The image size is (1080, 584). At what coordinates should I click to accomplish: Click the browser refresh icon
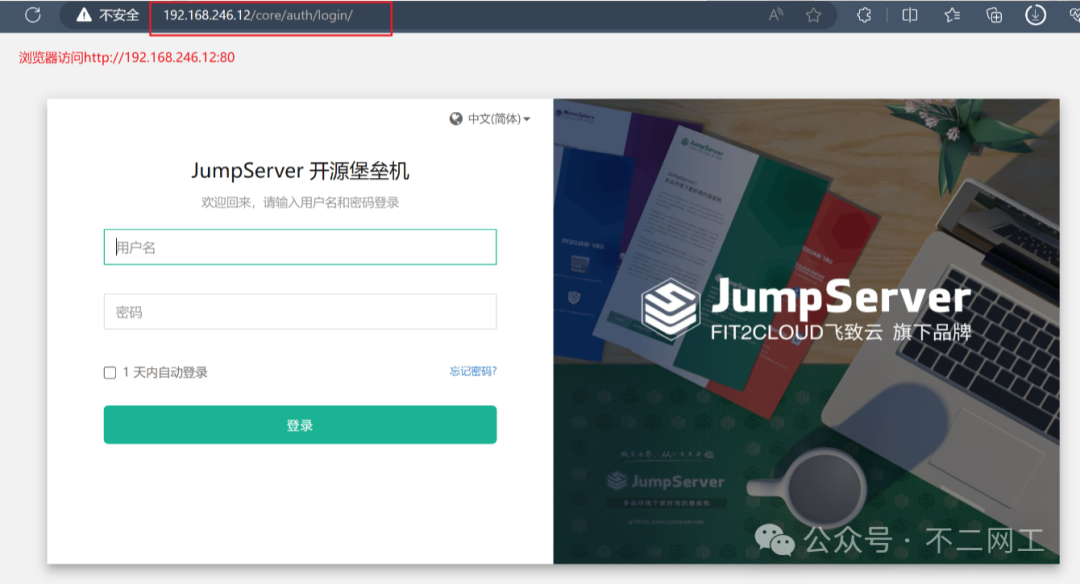tap(33, 15)
